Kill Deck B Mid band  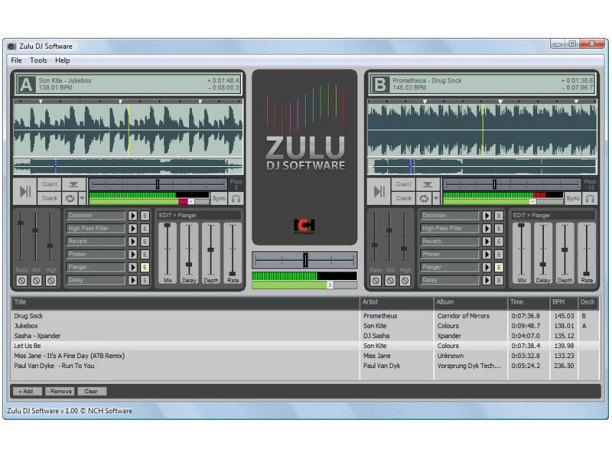390,280
